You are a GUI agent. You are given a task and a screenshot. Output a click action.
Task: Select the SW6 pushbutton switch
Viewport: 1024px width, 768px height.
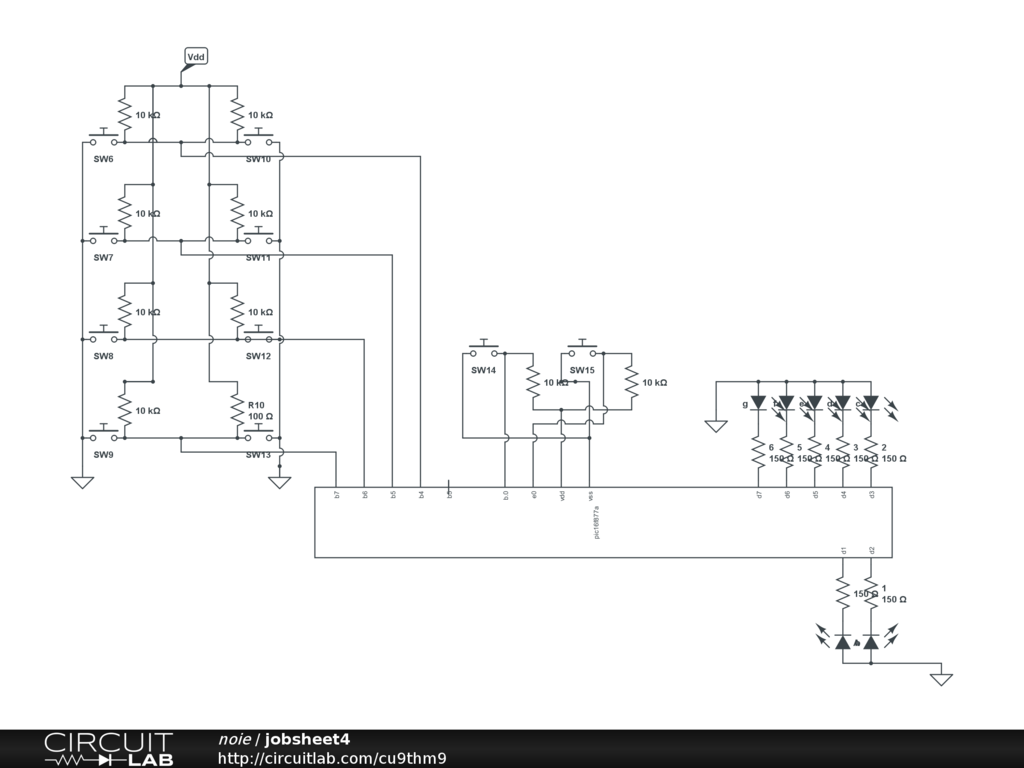coord(103,140)
